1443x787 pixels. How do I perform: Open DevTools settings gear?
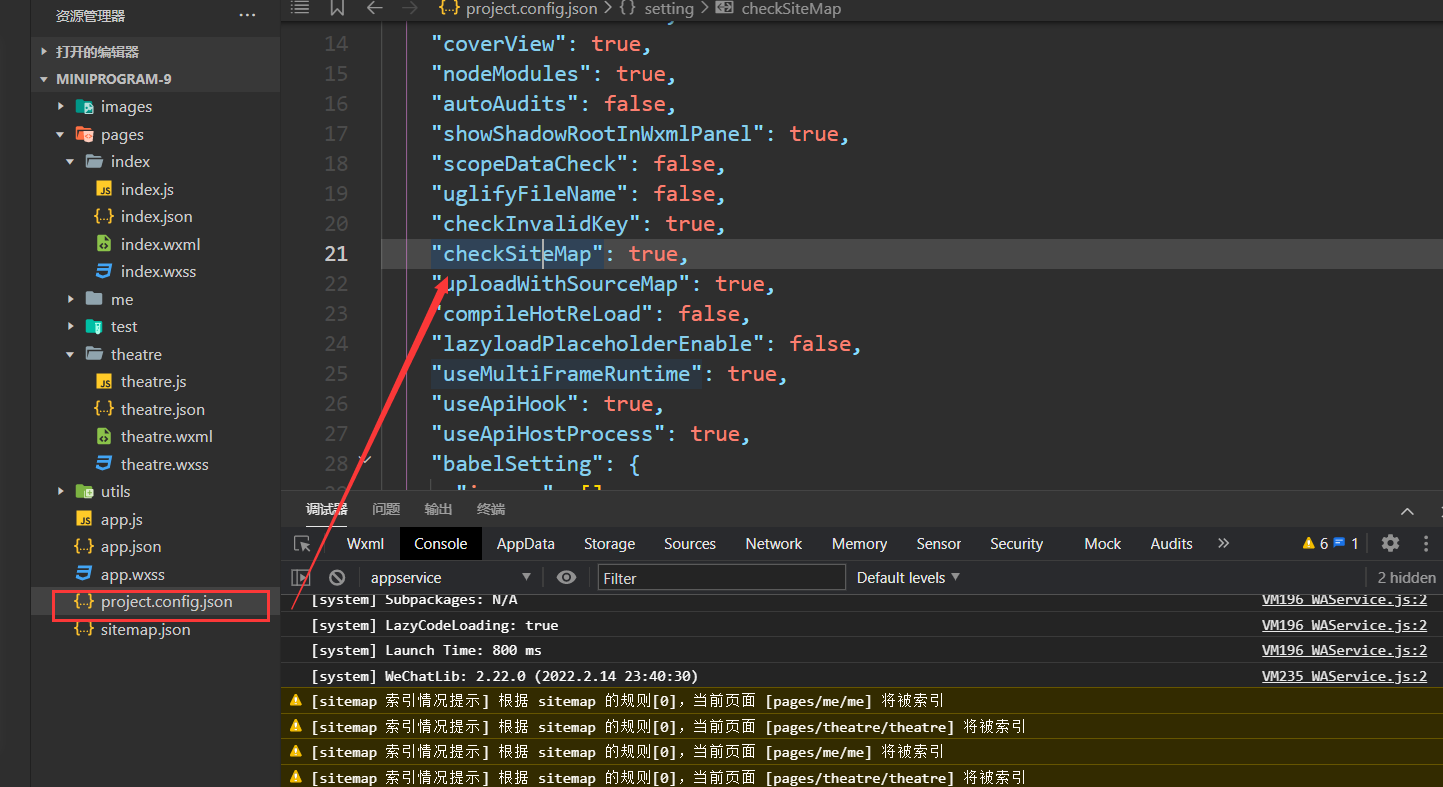click(1390, 543)
